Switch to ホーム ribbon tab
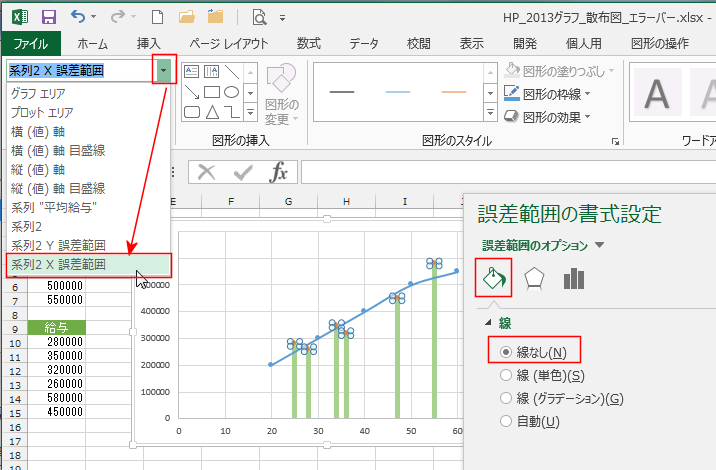716x470 pixels. [93, 44]
